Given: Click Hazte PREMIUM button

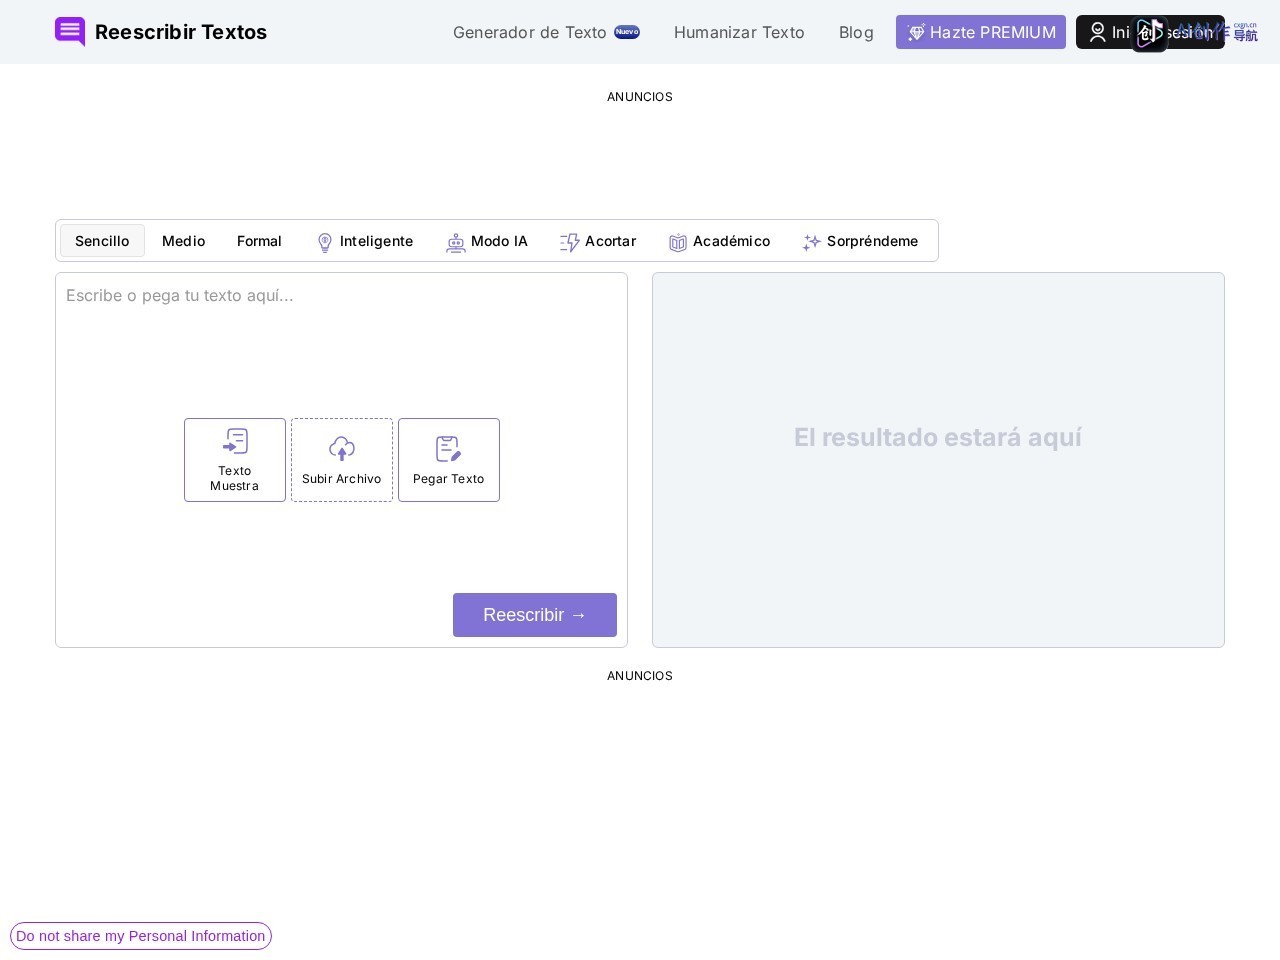Looking at the screenshot, I should pos(981,32).
